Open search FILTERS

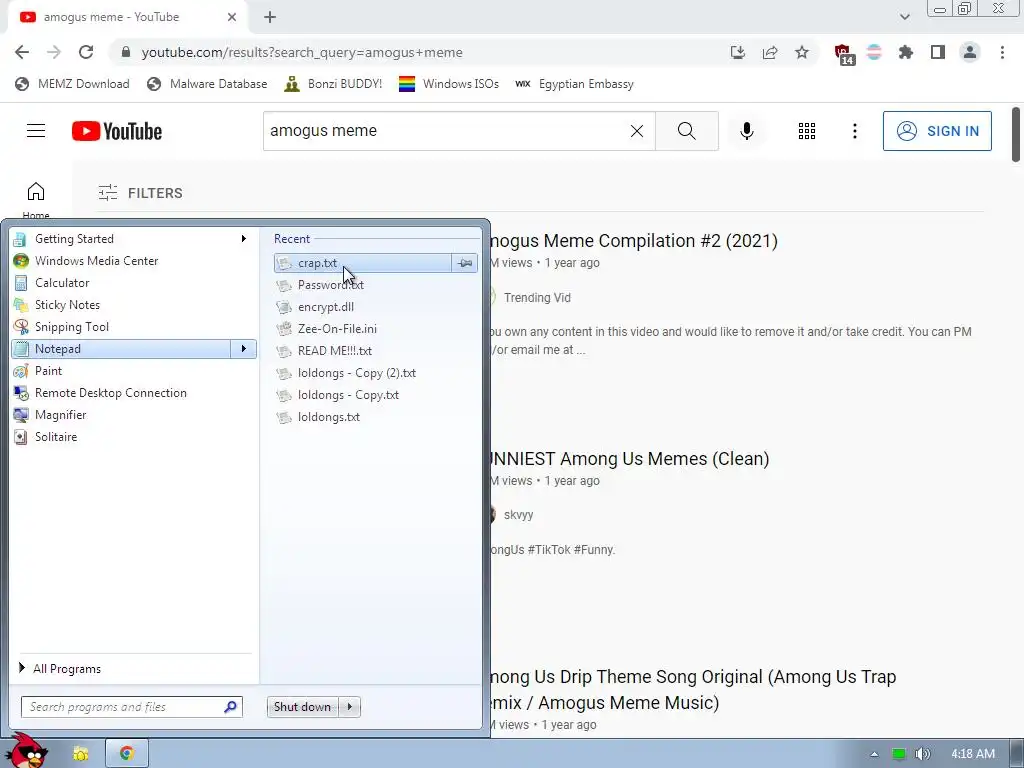[x=140, y=193]
